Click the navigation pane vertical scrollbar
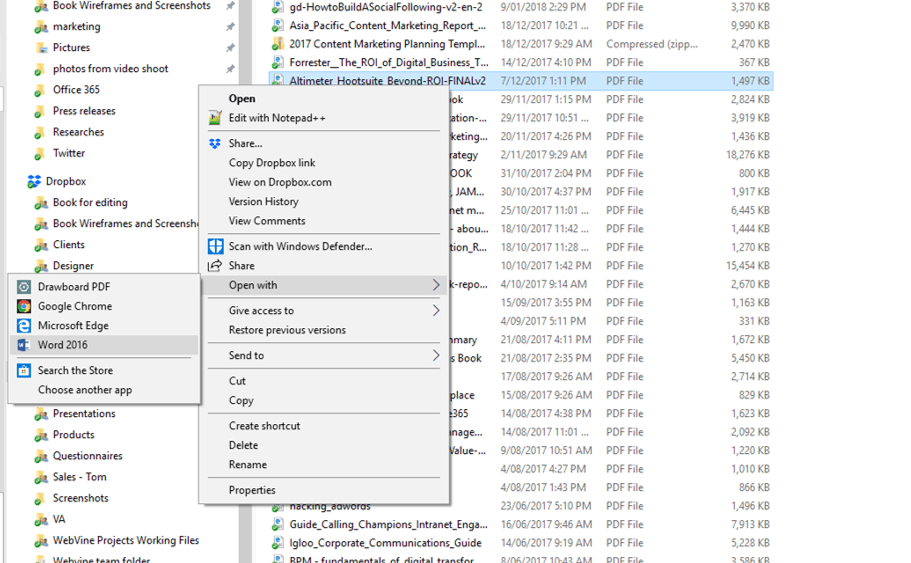The height and width of the screenshot is (563, 911). click(245, 281)
